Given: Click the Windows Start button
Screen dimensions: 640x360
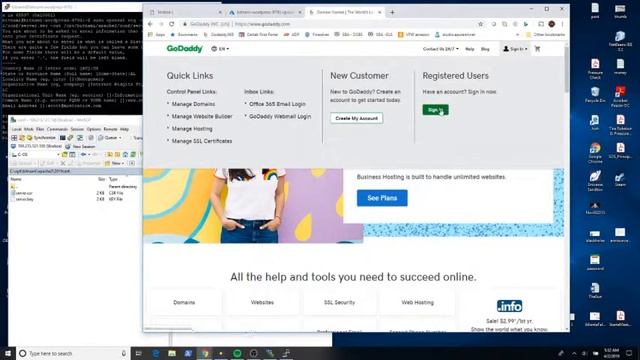Looking at the screenshot, I should [x=8, y=353].
